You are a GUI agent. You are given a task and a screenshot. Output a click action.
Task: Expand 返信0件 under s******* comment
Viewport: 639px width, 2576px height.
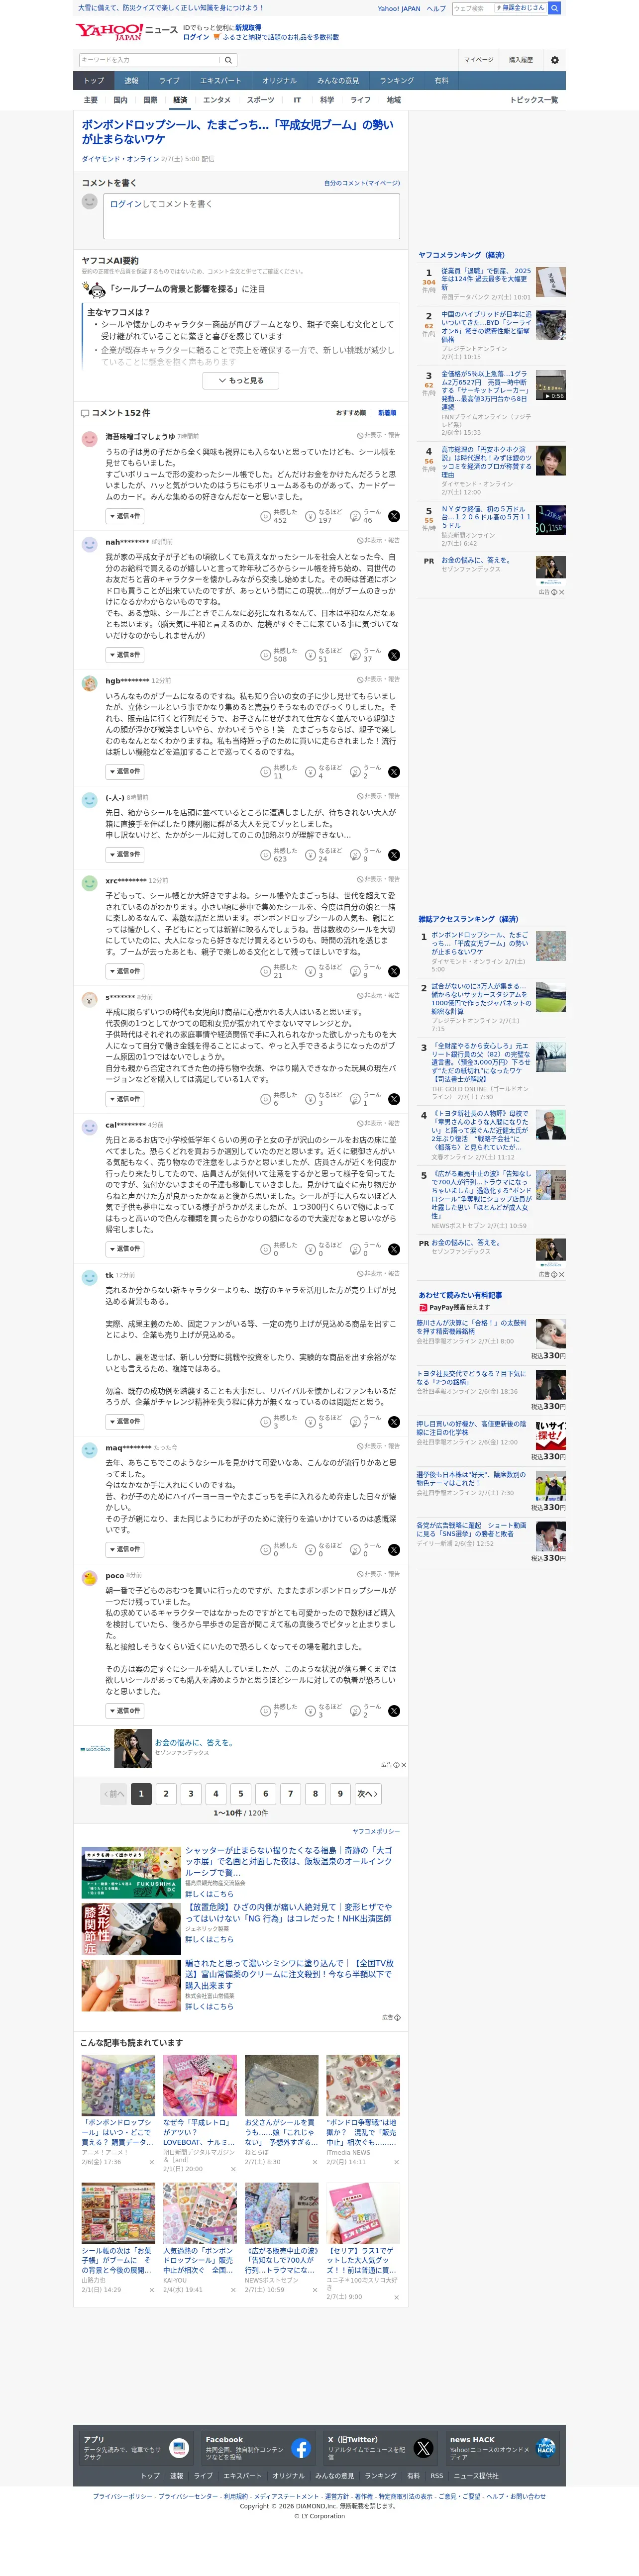[x=125, y=1099]
